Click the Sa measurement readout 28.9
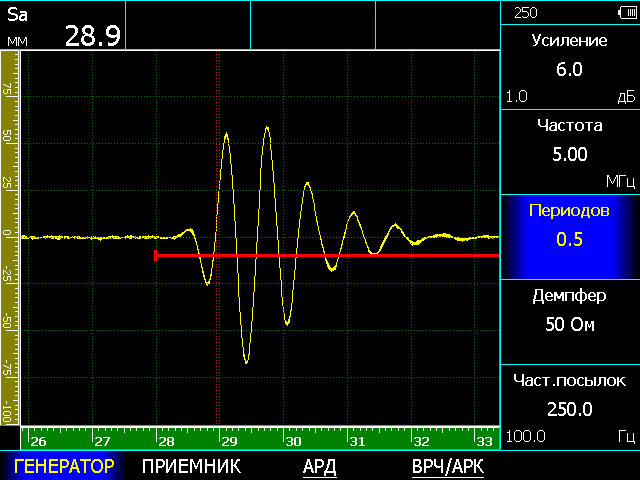 click(93, 37)
